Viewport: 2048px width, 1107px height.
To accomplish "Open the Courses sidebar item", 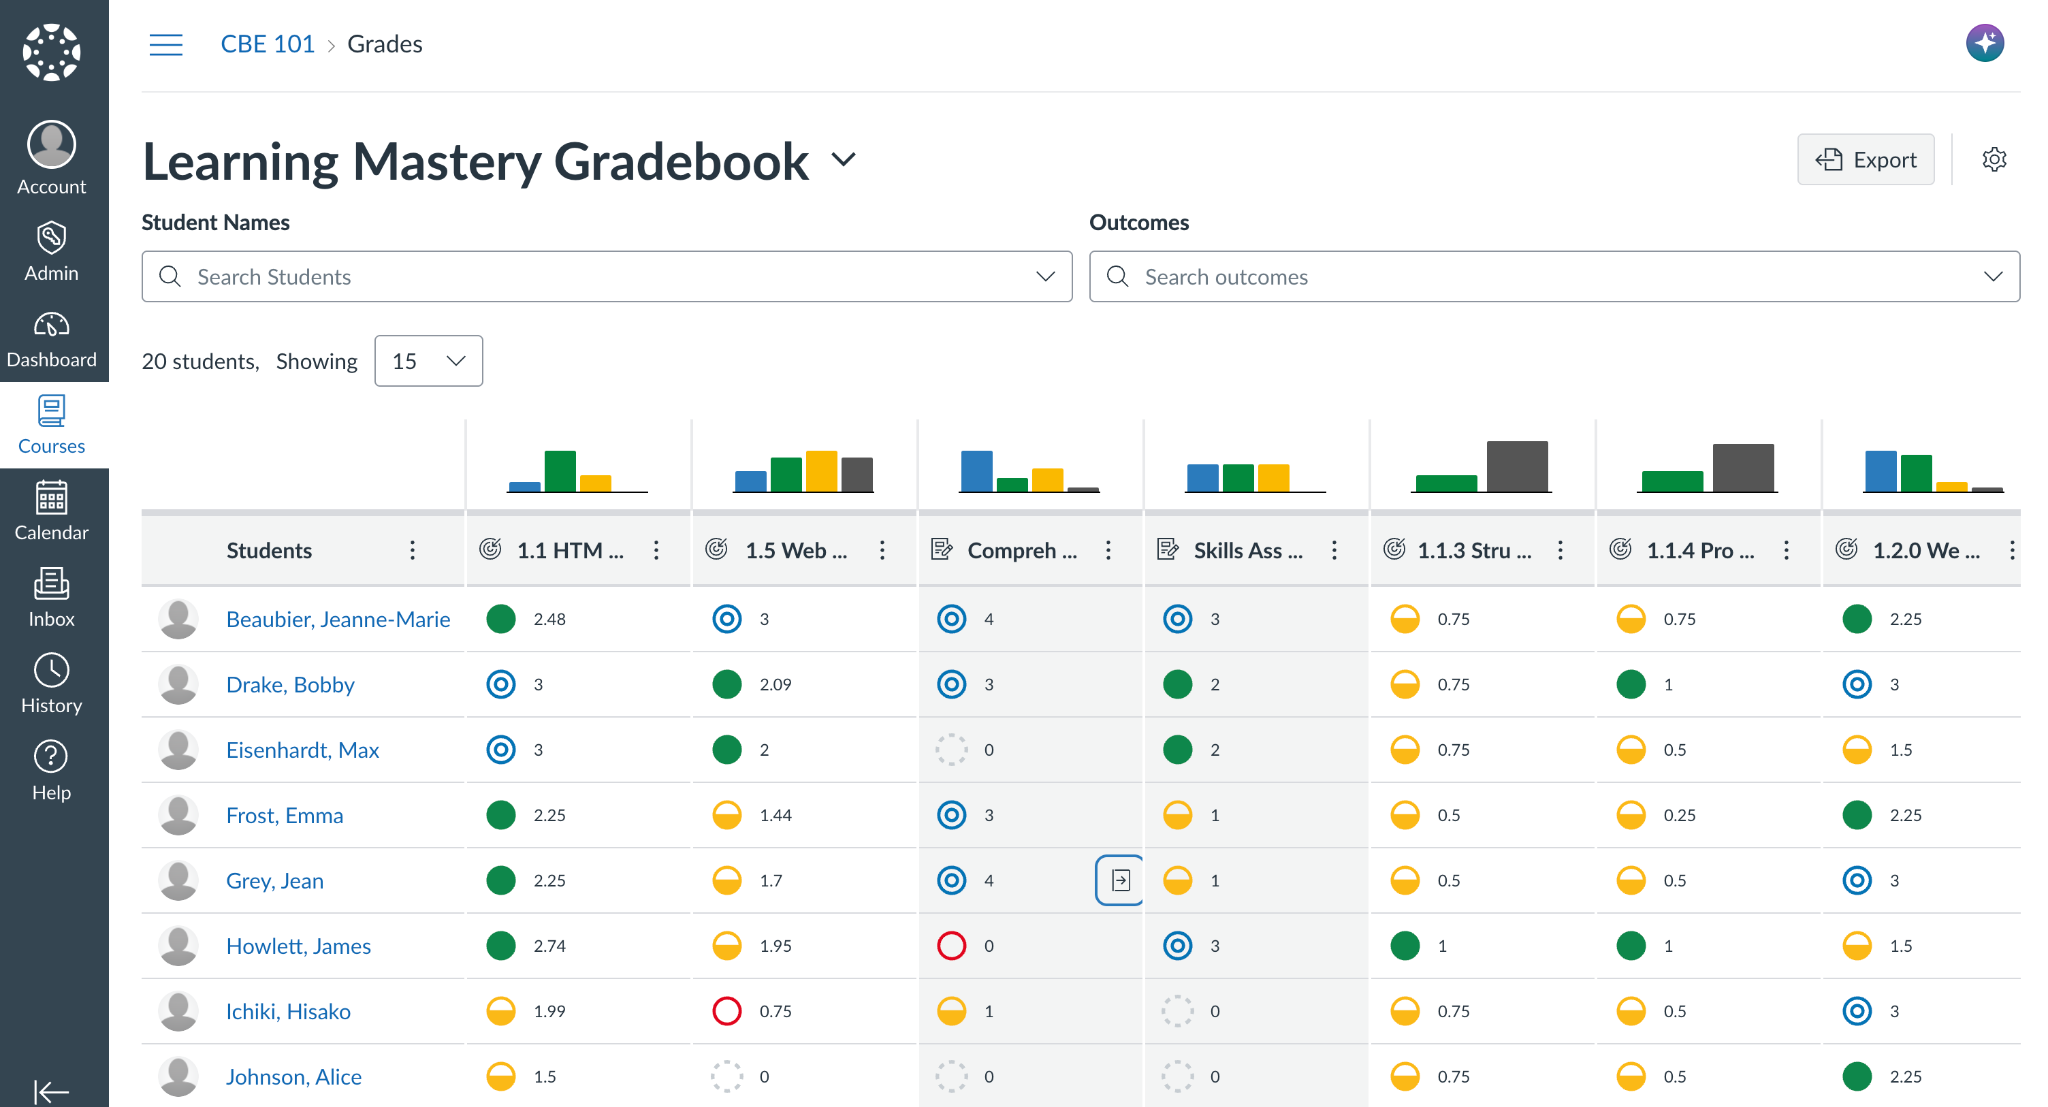I will 52,425.
